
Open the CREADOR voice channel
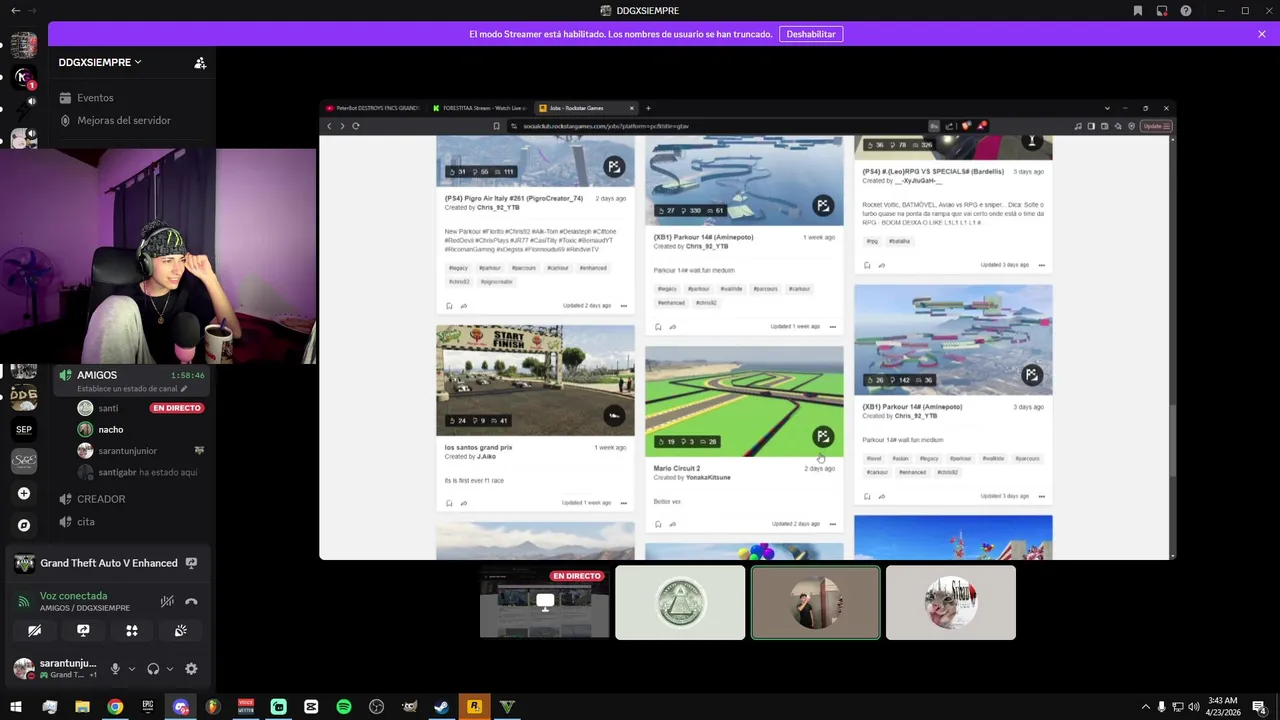(101, 499)
